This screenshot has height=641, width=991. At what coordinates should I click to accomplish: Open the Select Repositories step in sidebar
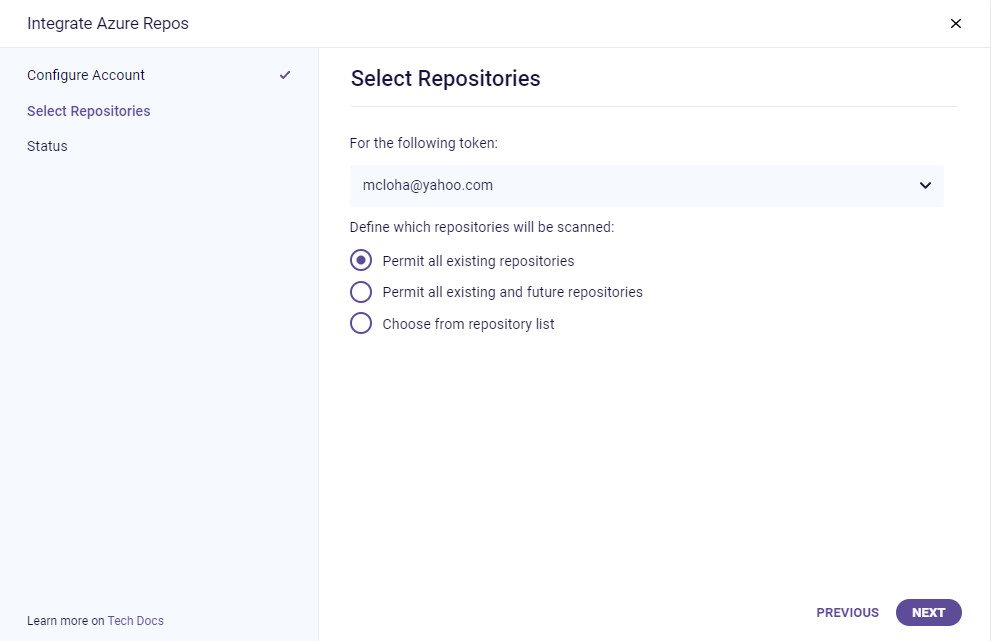[89, 111]
